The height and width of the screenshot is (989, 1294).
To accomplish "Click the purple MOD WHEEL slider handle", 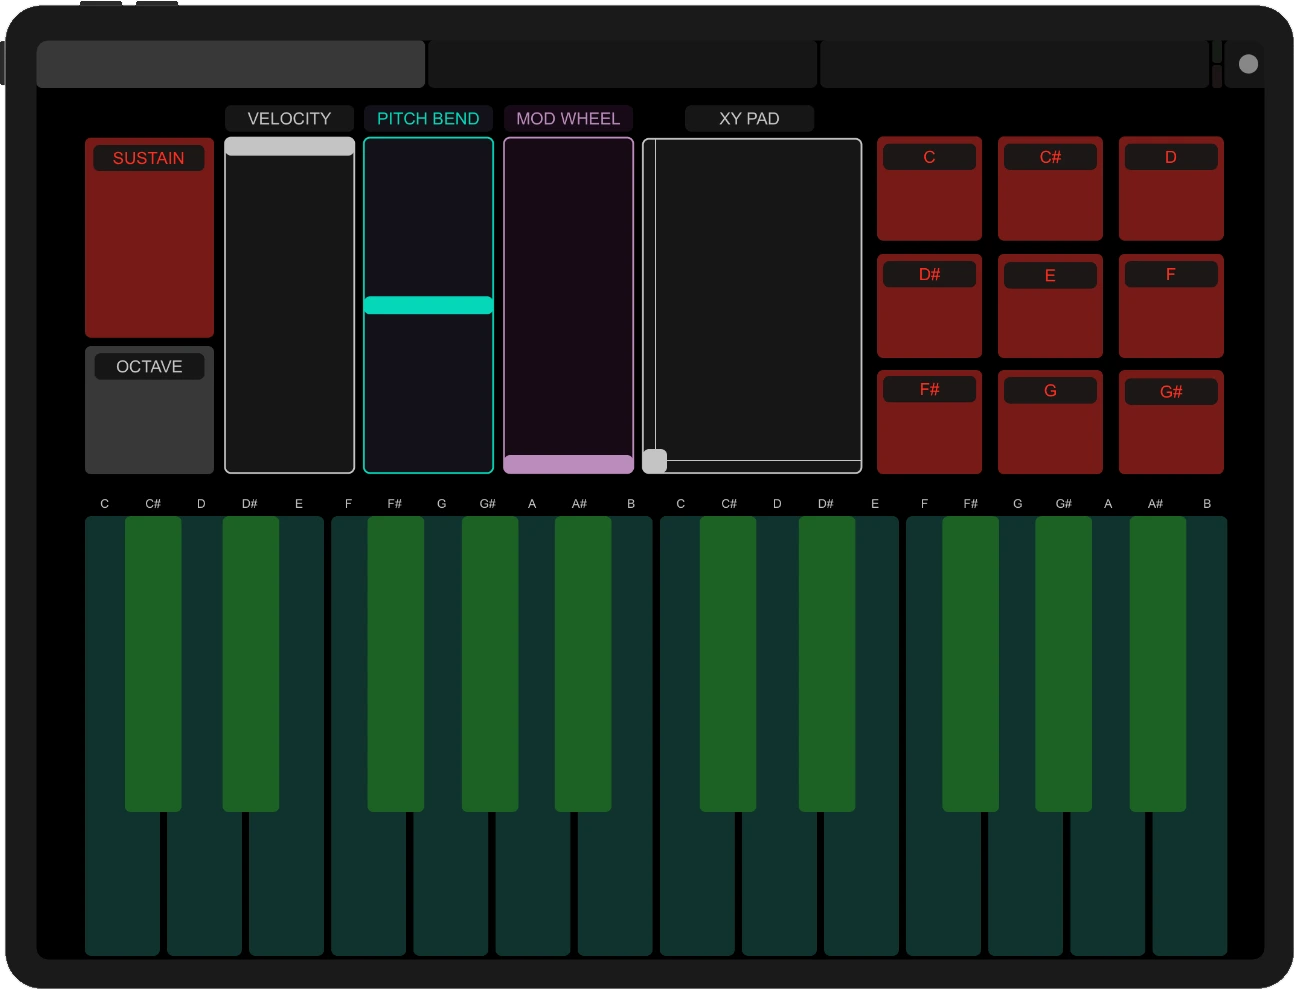I will coord(568,464).
